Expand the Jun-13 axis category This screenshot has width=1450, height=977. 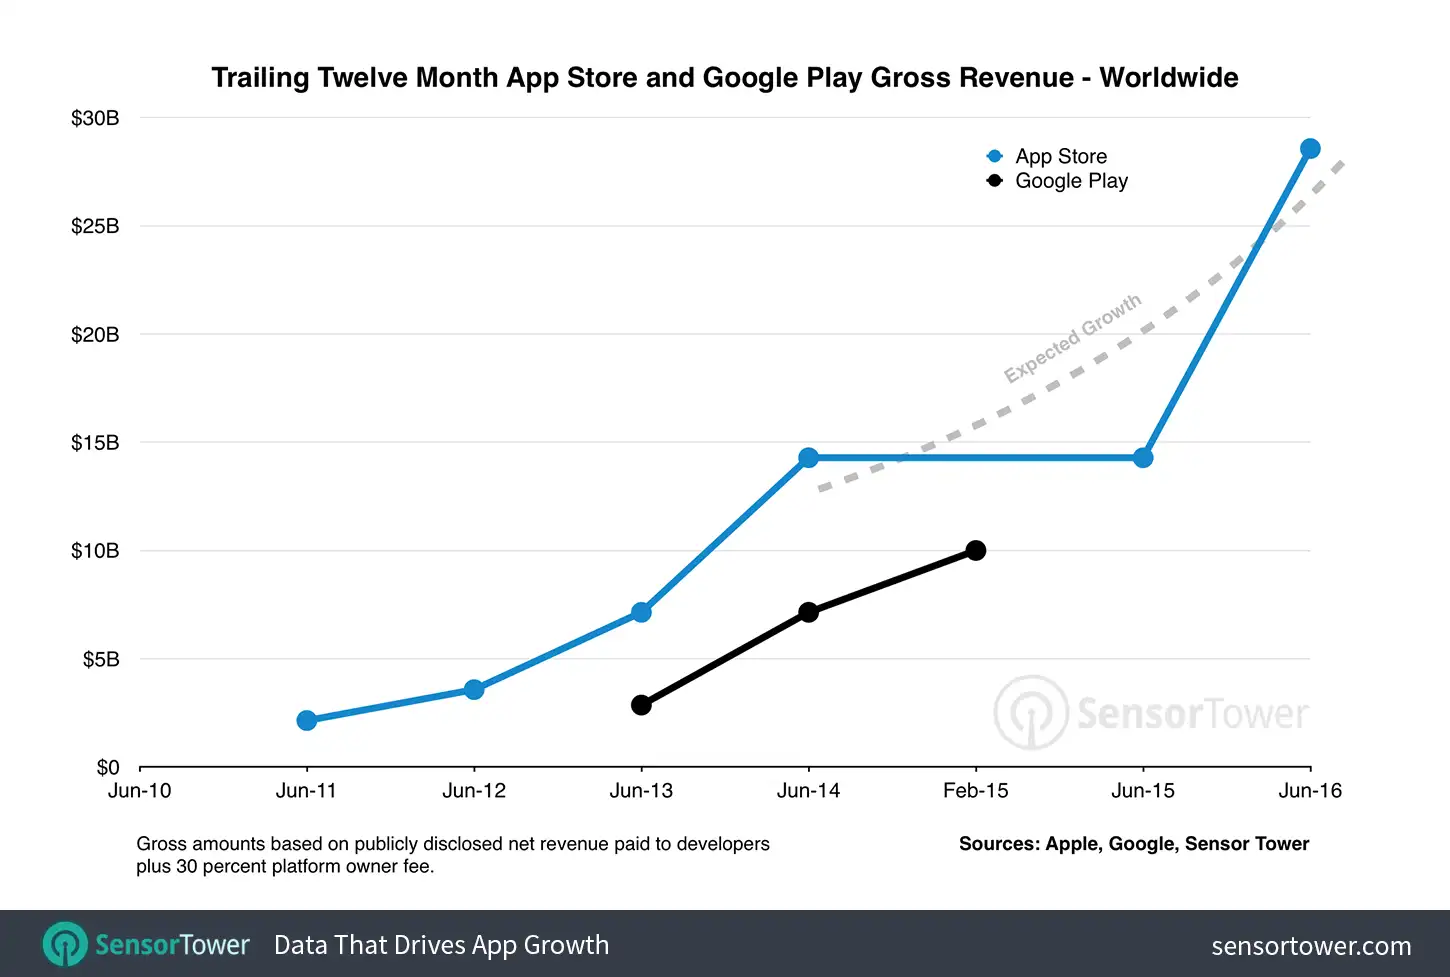coord(641,789)
